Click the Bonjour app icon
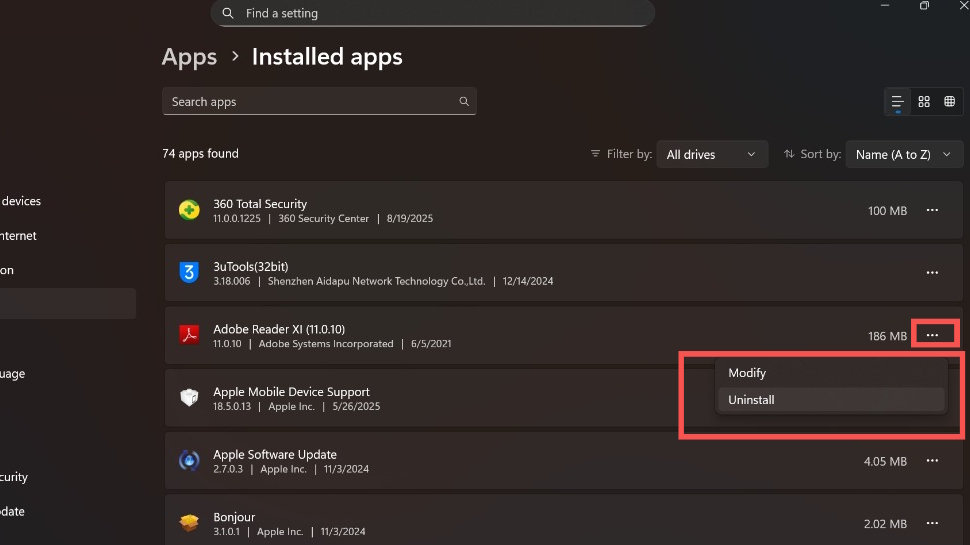Viewport: 970px width, 545px height. click(189, 523)
